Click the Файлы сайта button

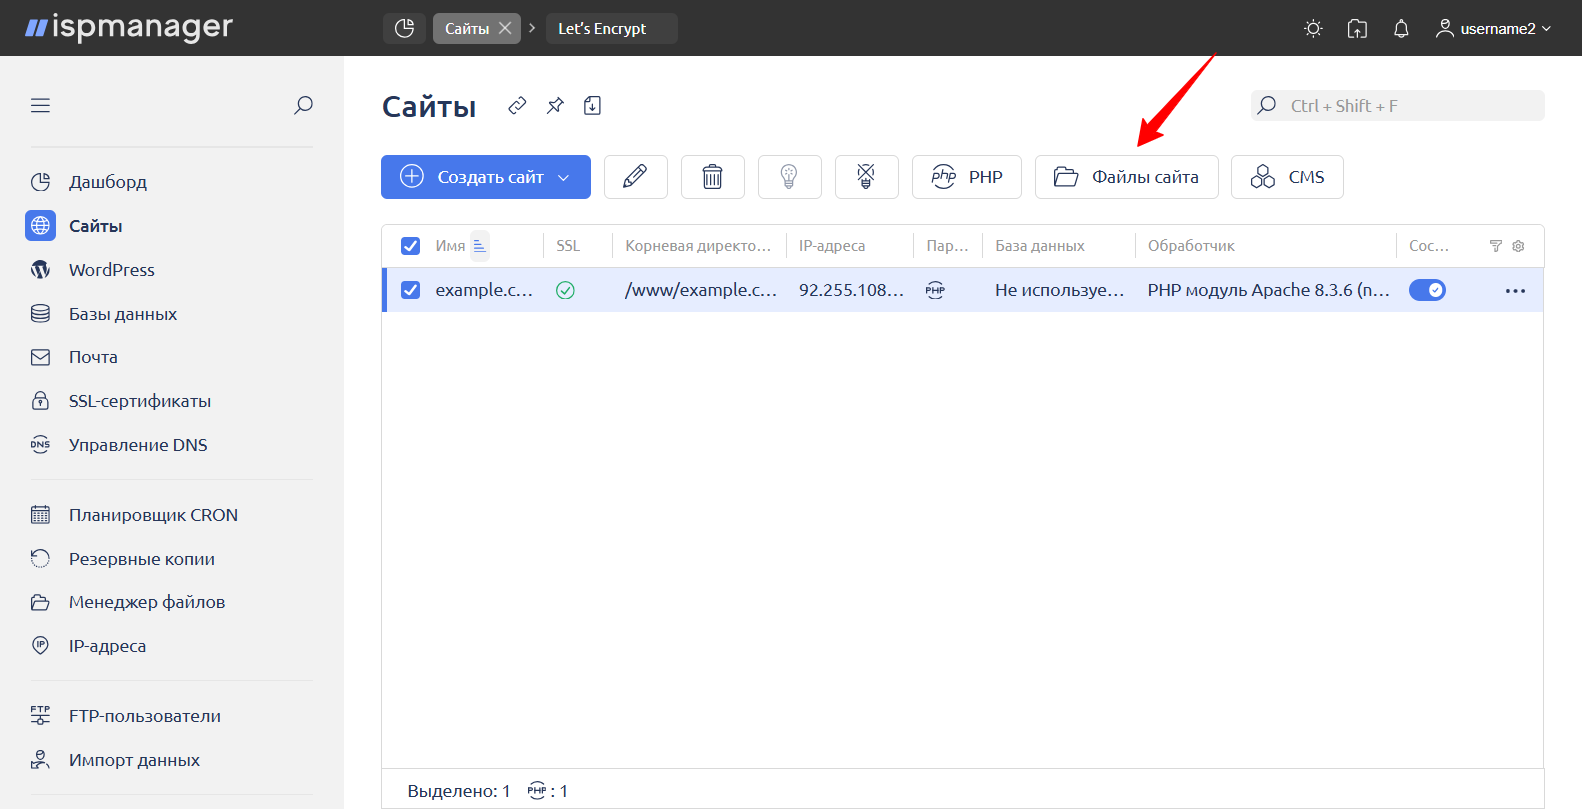[x=1126, y=177]
